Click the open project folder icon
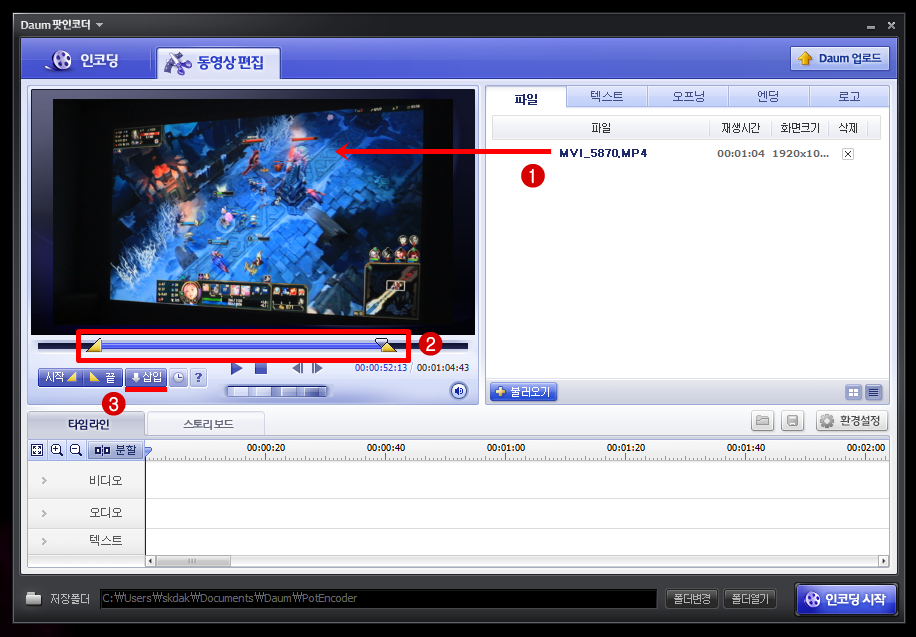This screenshot has width=916, height=637. tap(762, 421)
